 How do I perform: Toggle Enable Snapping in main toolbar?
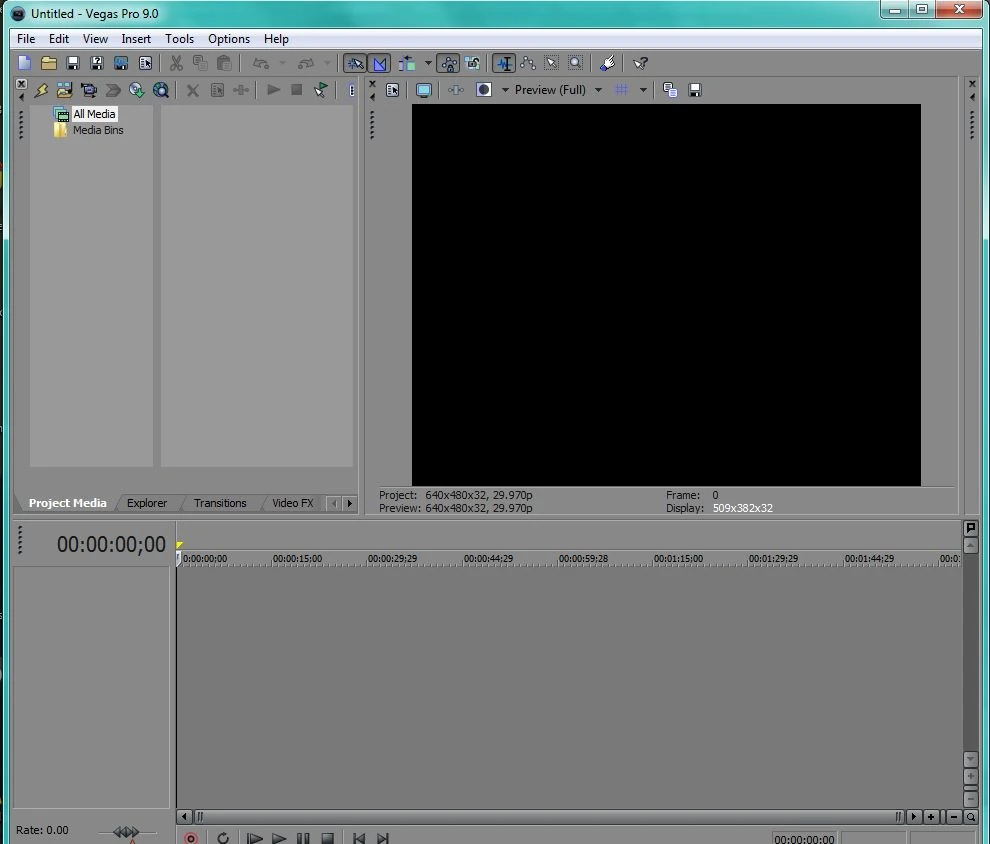coord(355,63)
